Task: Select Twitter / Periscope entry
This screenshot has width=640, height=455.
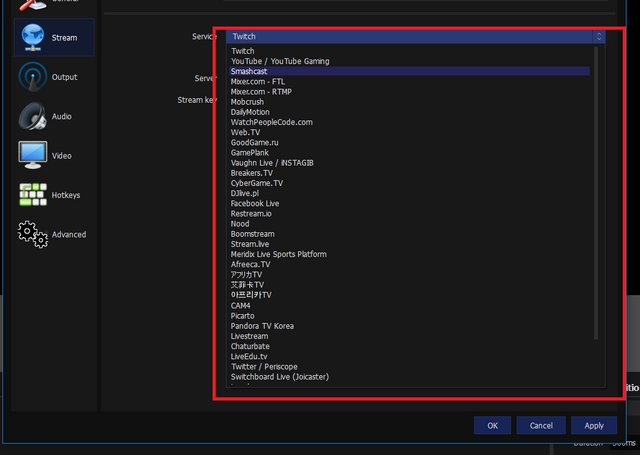Action: tap(409, 367)
